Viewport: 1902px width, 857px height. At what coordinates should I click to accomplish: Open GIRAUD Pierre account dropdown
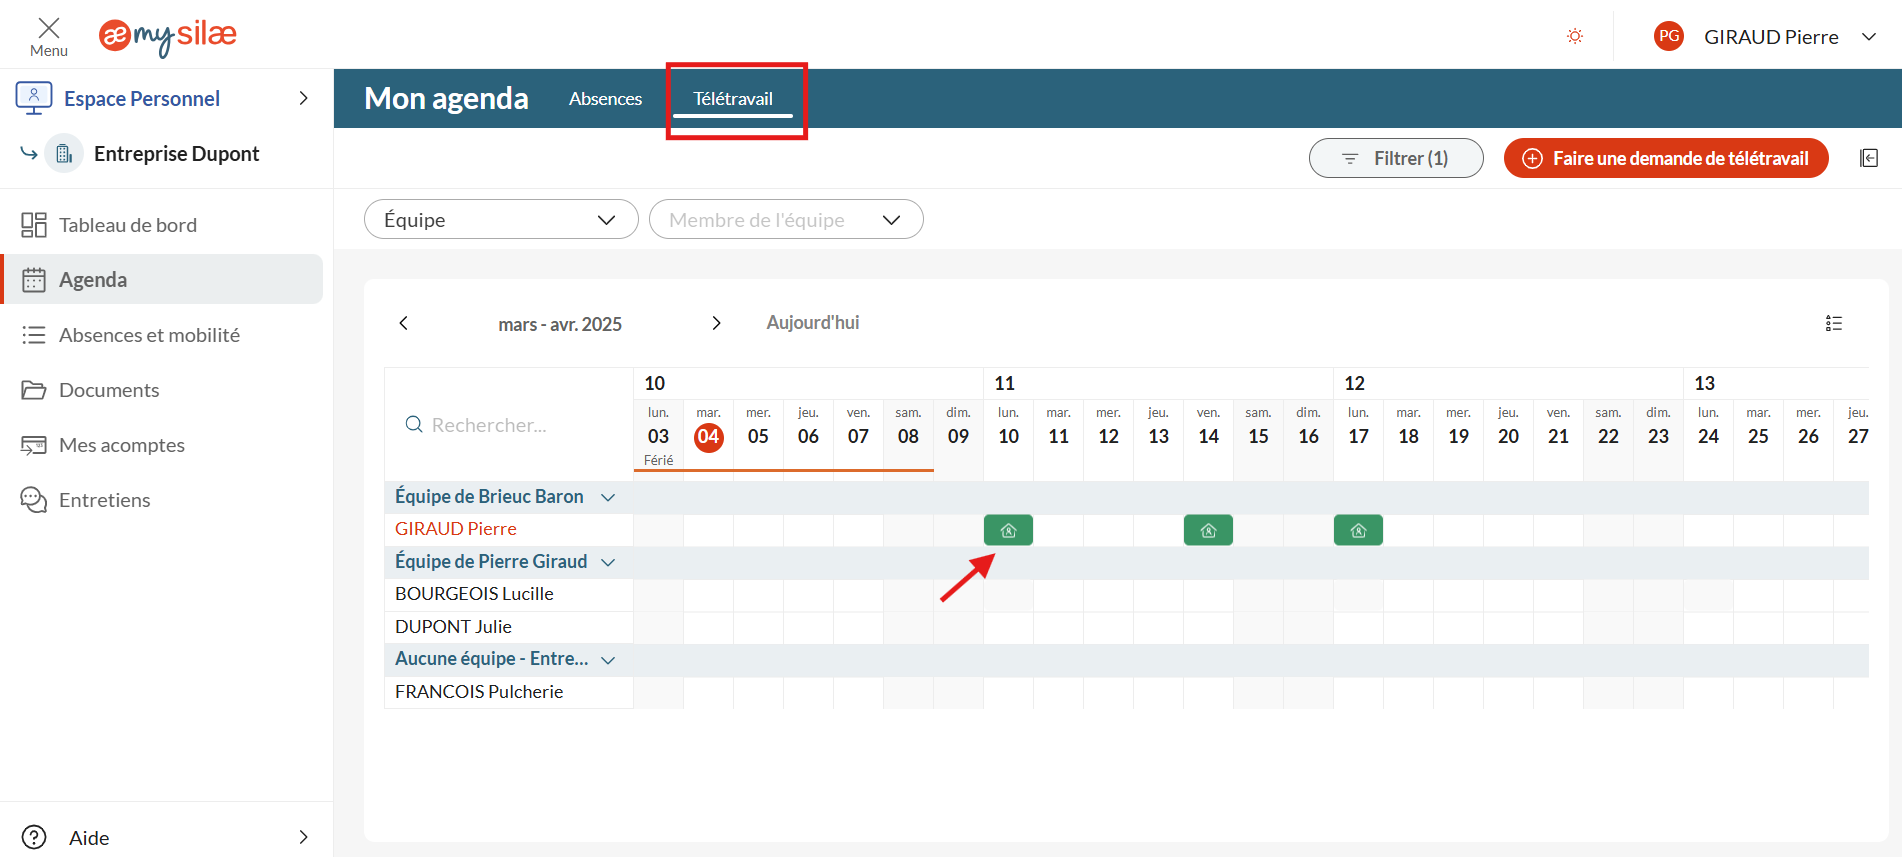pos(1869,37)
